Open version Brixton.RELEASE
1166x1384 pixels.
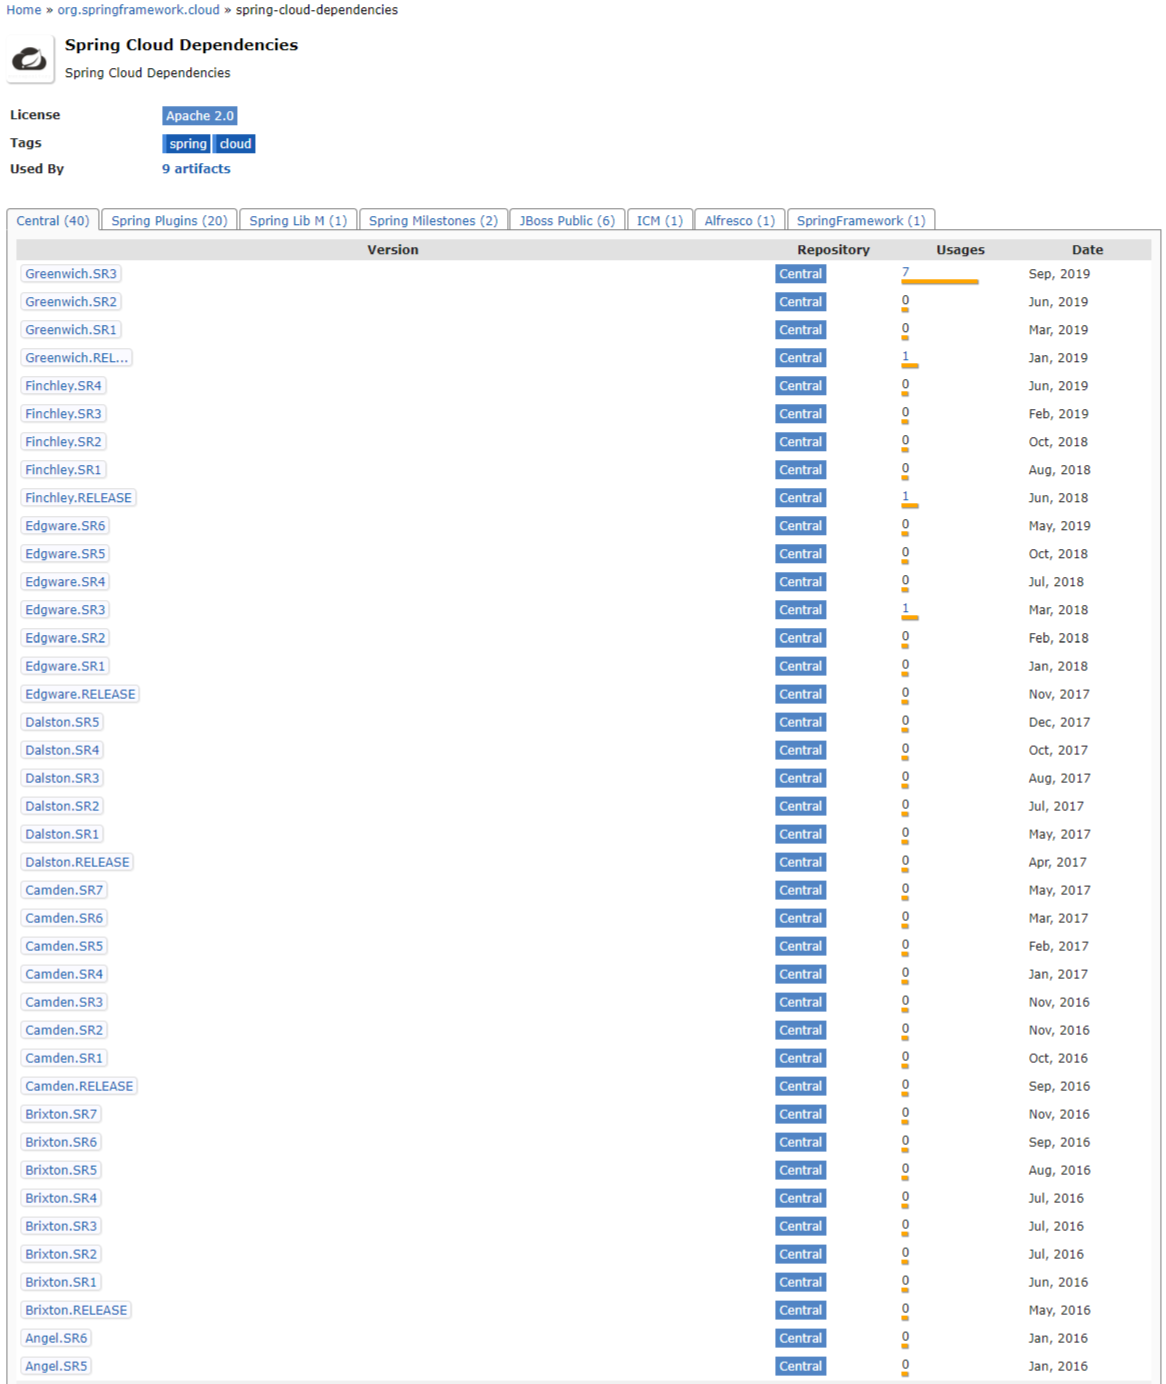point(76,1310)
